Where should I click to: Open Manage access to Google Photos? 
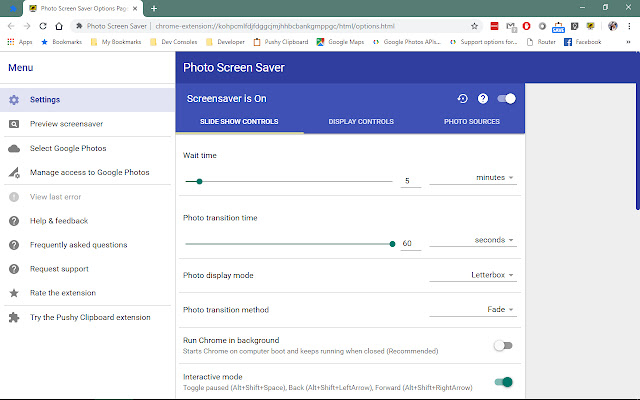89,172
